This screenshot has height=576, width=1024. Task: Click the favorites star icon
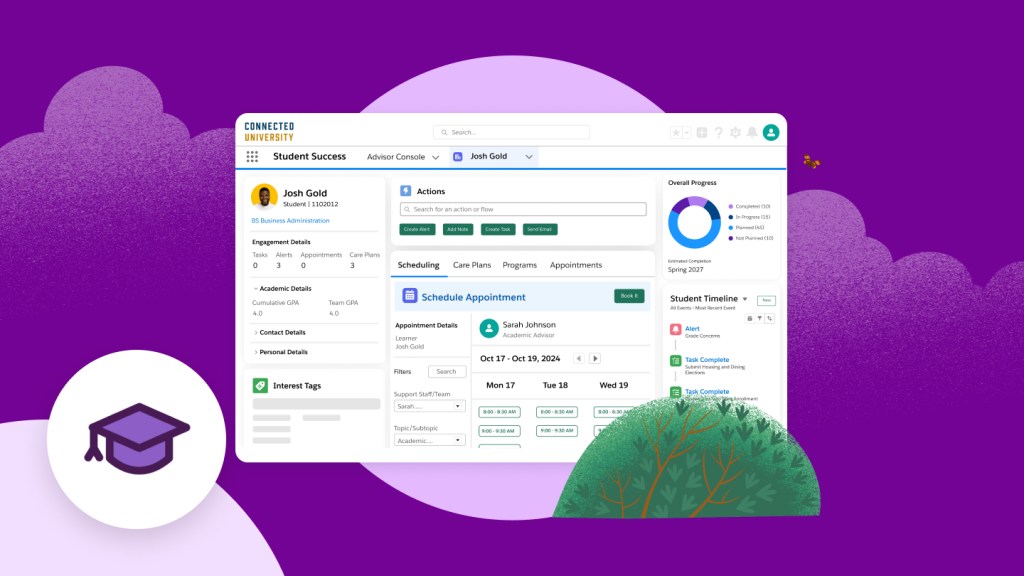(676, 133)
